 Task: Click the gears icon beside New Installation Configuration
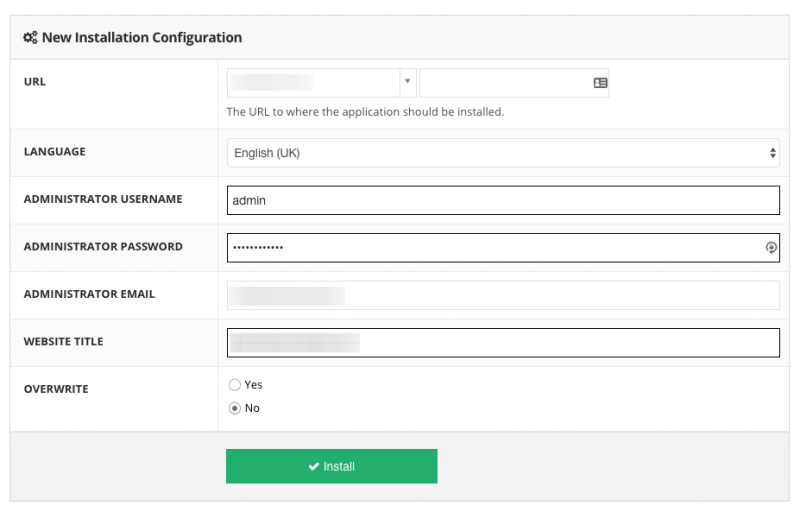(30, 38)
